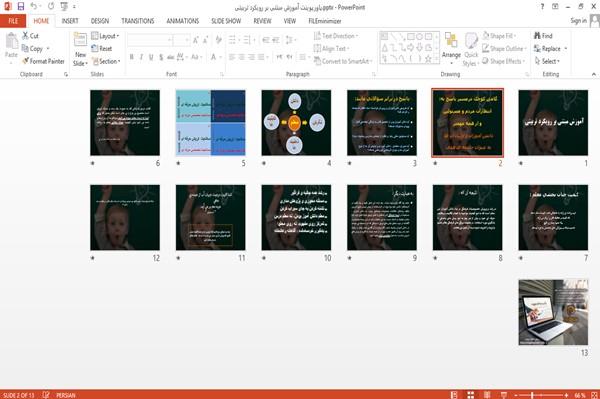The height and width of the screenshot is (399, 600).
Task: Click the Sign in link
Action: coord(578,21)
